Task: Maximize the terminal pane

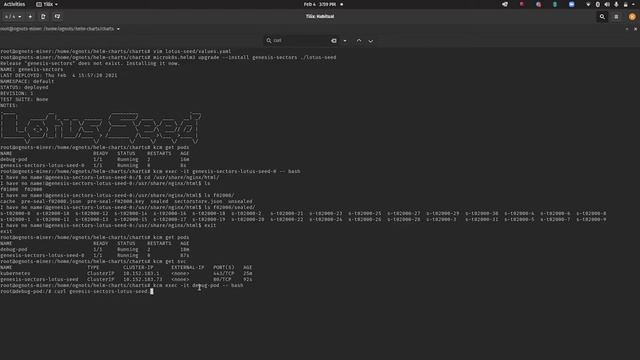Action: (x=627, y=29)
